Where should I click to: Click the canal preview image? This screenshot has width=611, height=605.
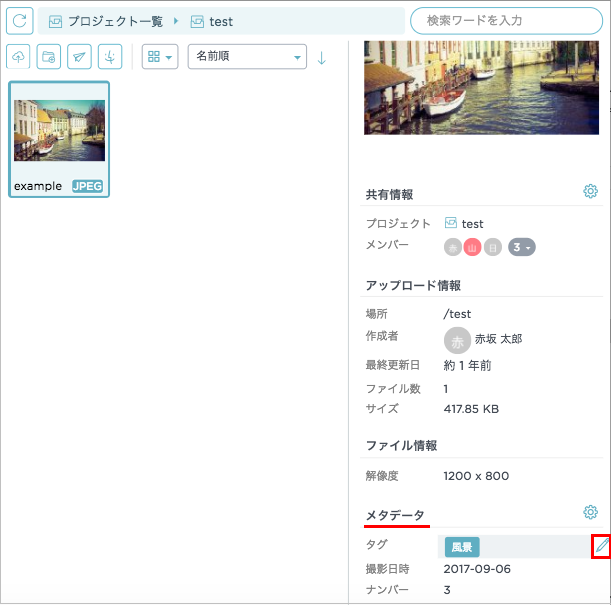(x=481, y=88)
